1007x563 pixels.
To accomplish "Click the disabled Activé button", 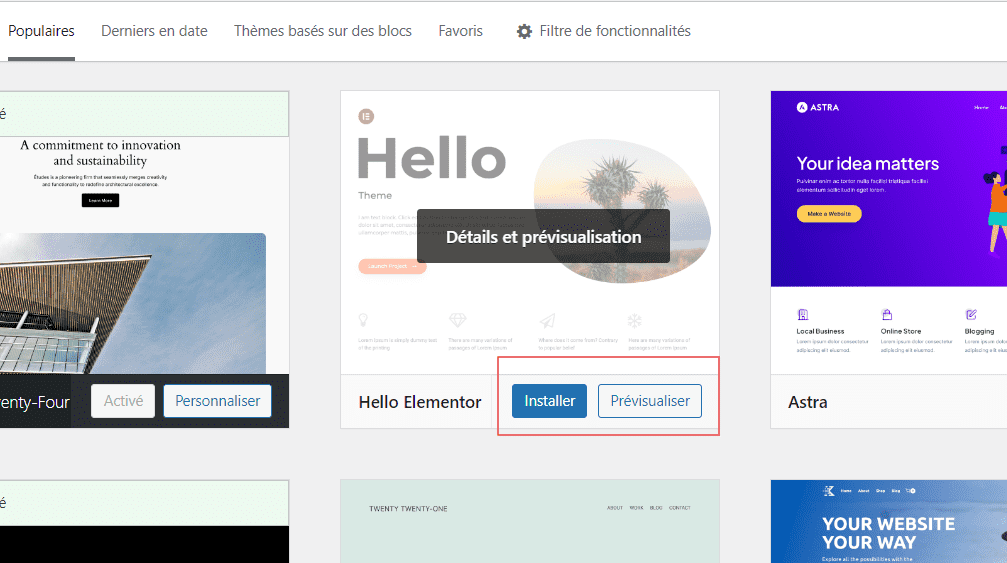I will 123,401.
